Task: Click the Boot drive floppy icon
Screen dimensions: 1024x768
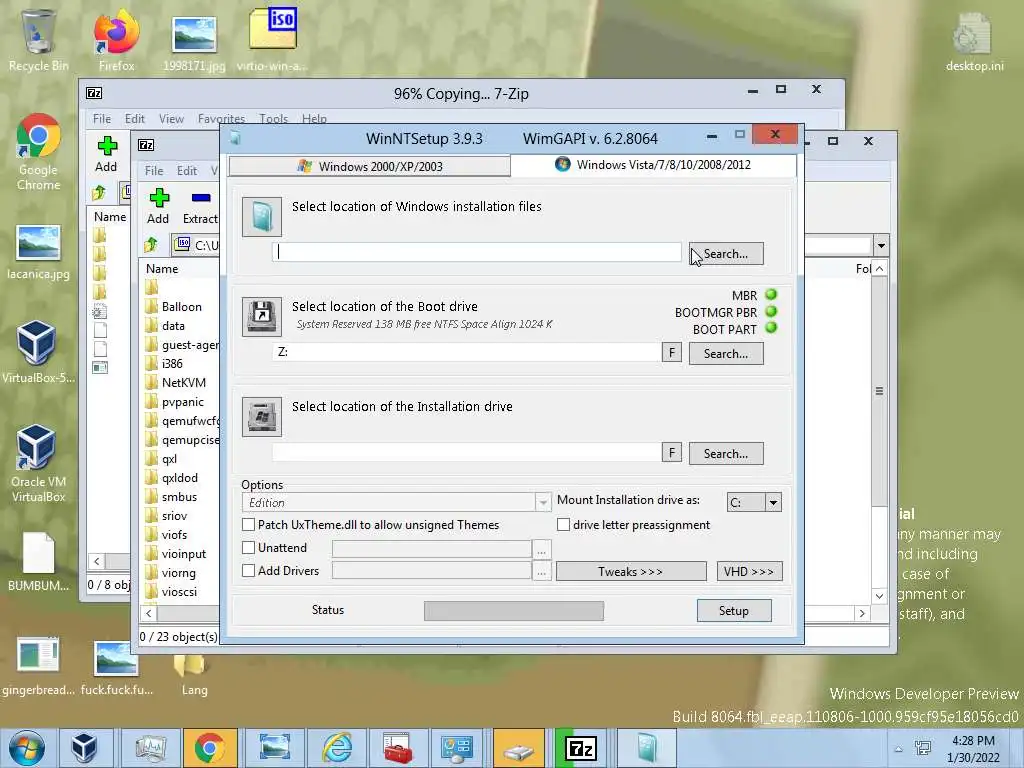Action: coord(262,317)
